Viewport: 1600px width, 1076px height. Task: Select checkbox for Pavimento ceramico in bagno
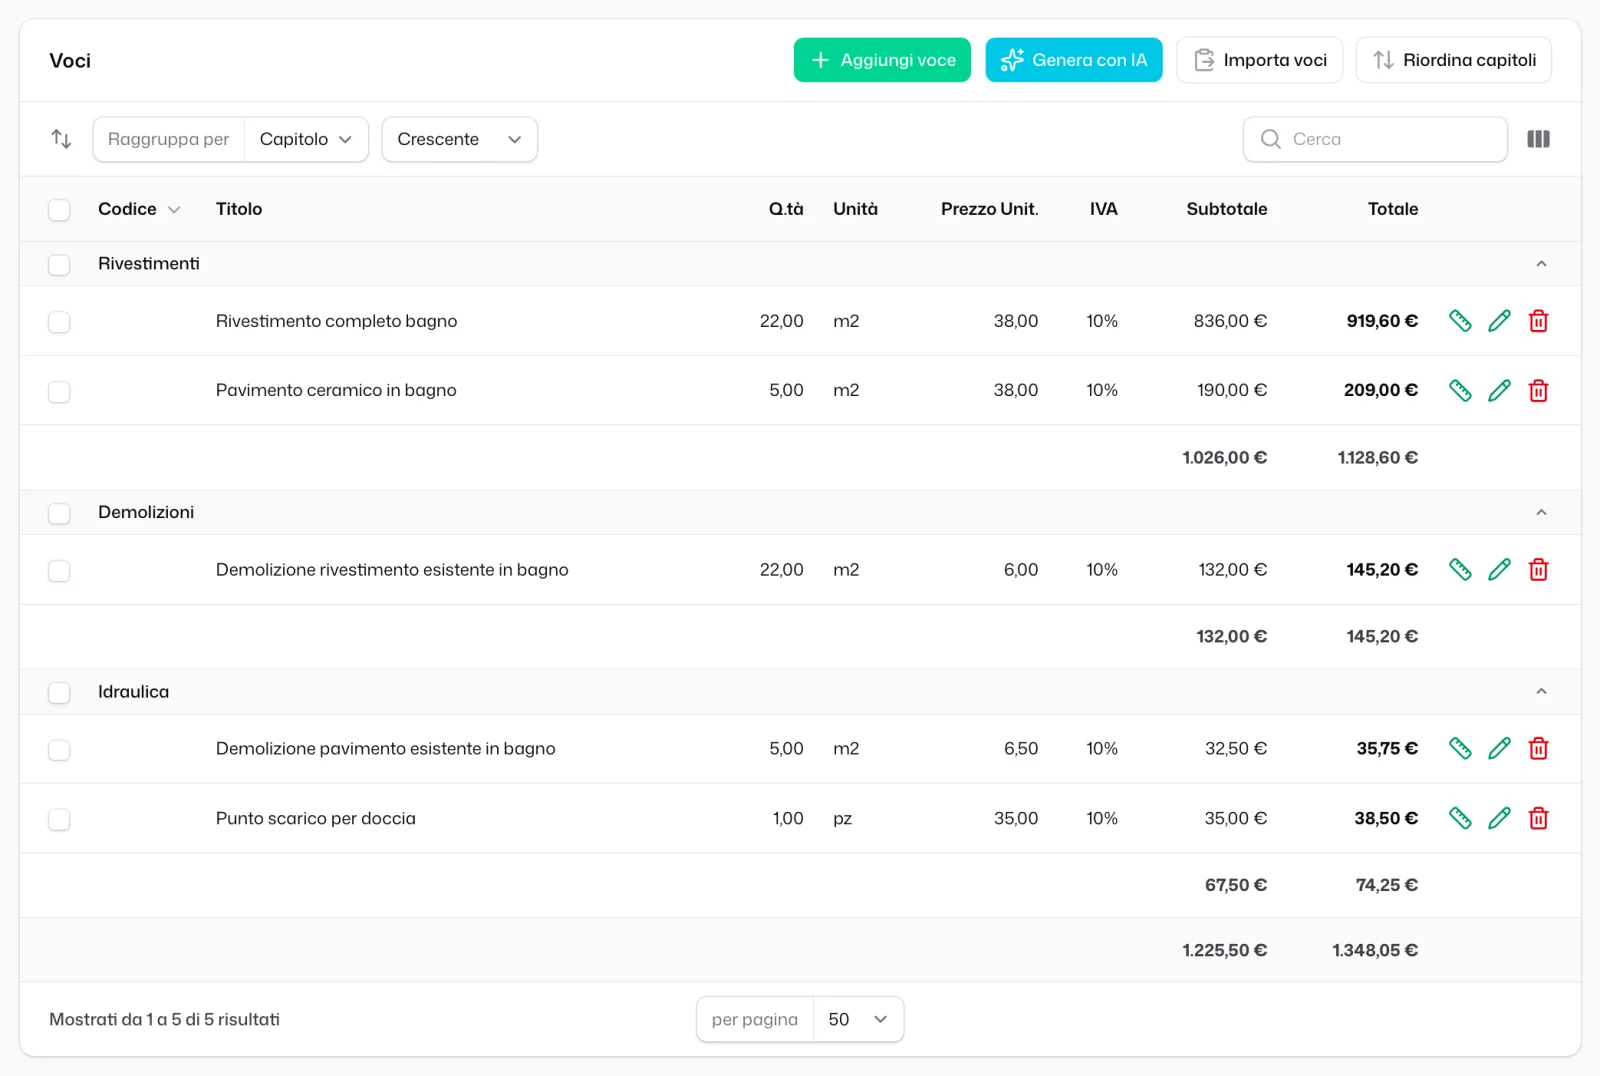click(x=59, y=391)
